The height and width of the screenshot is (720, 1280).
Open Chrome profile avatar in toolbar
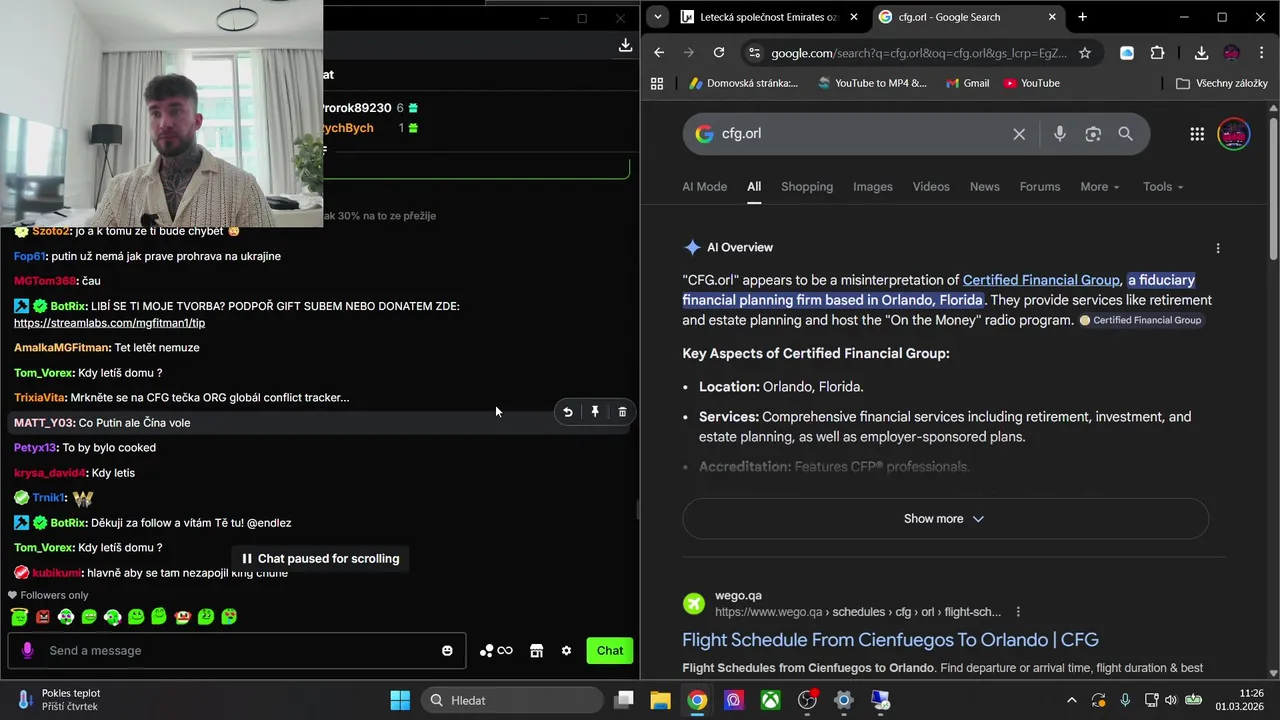[x=1231, y=53]
